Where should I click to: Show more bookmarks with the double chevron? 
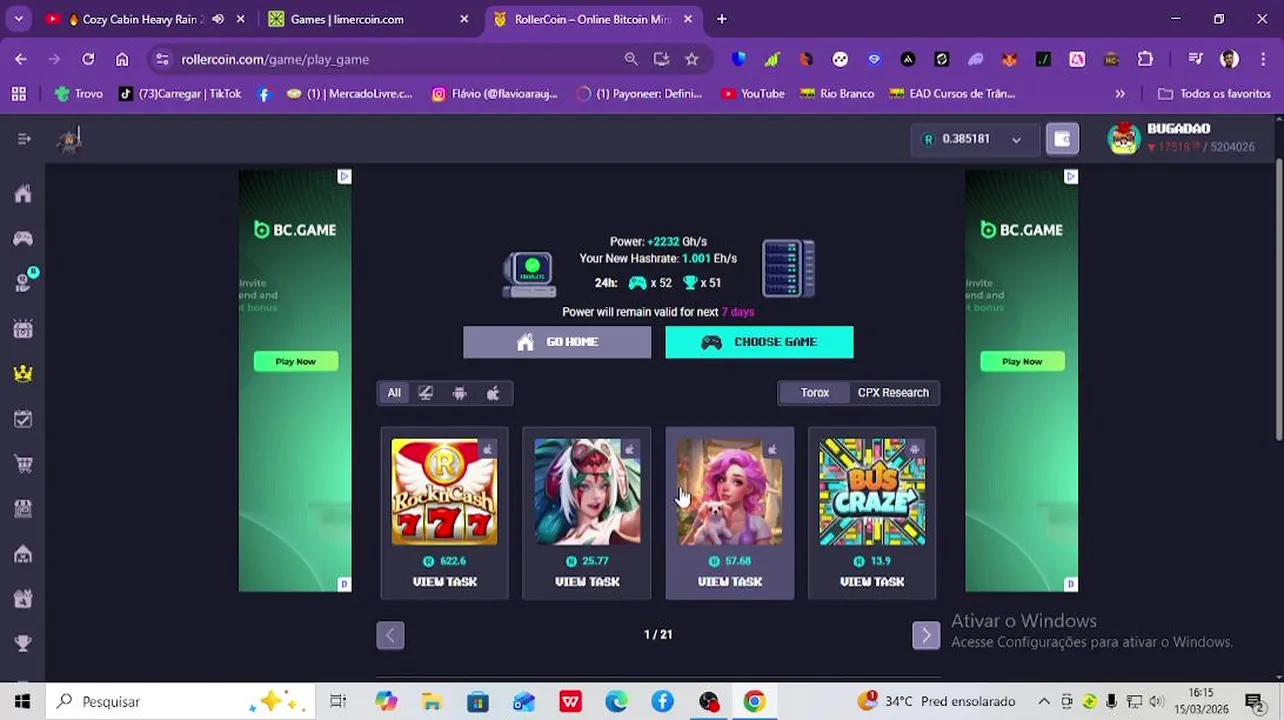click(1120, 93)
